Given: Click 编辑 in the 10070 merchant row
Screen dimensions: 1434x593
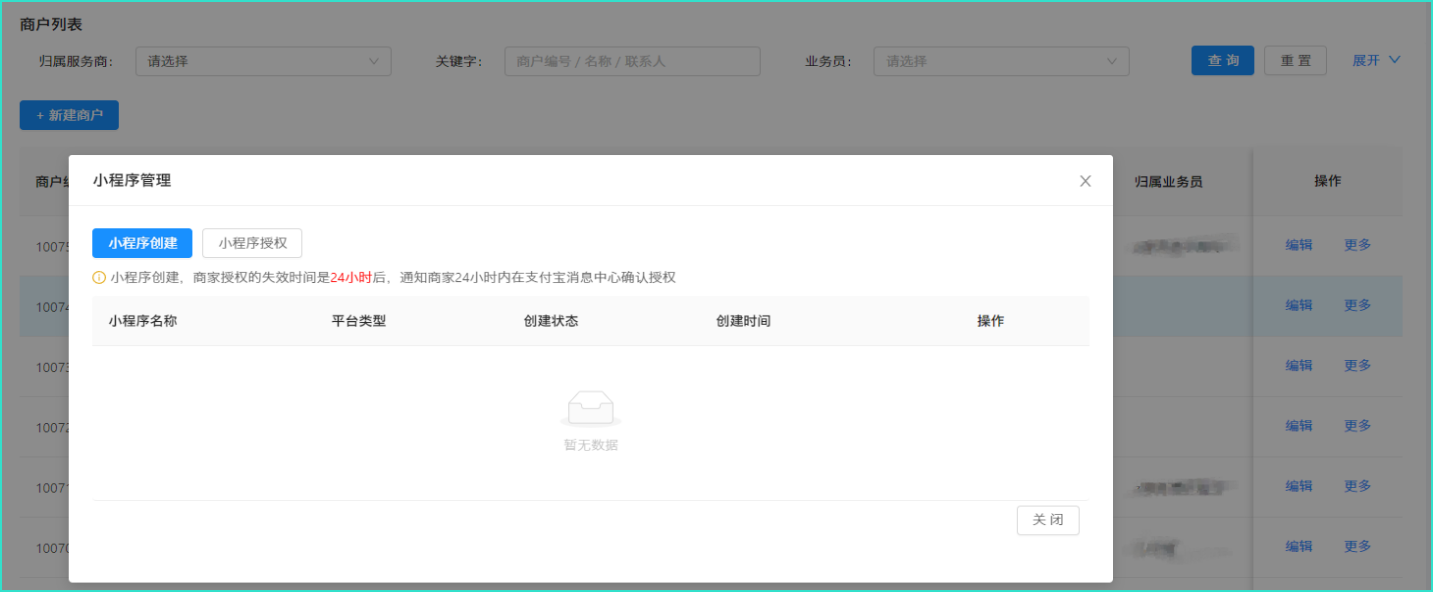Looking at the screenshot, I should click(x=1298, y=546).
